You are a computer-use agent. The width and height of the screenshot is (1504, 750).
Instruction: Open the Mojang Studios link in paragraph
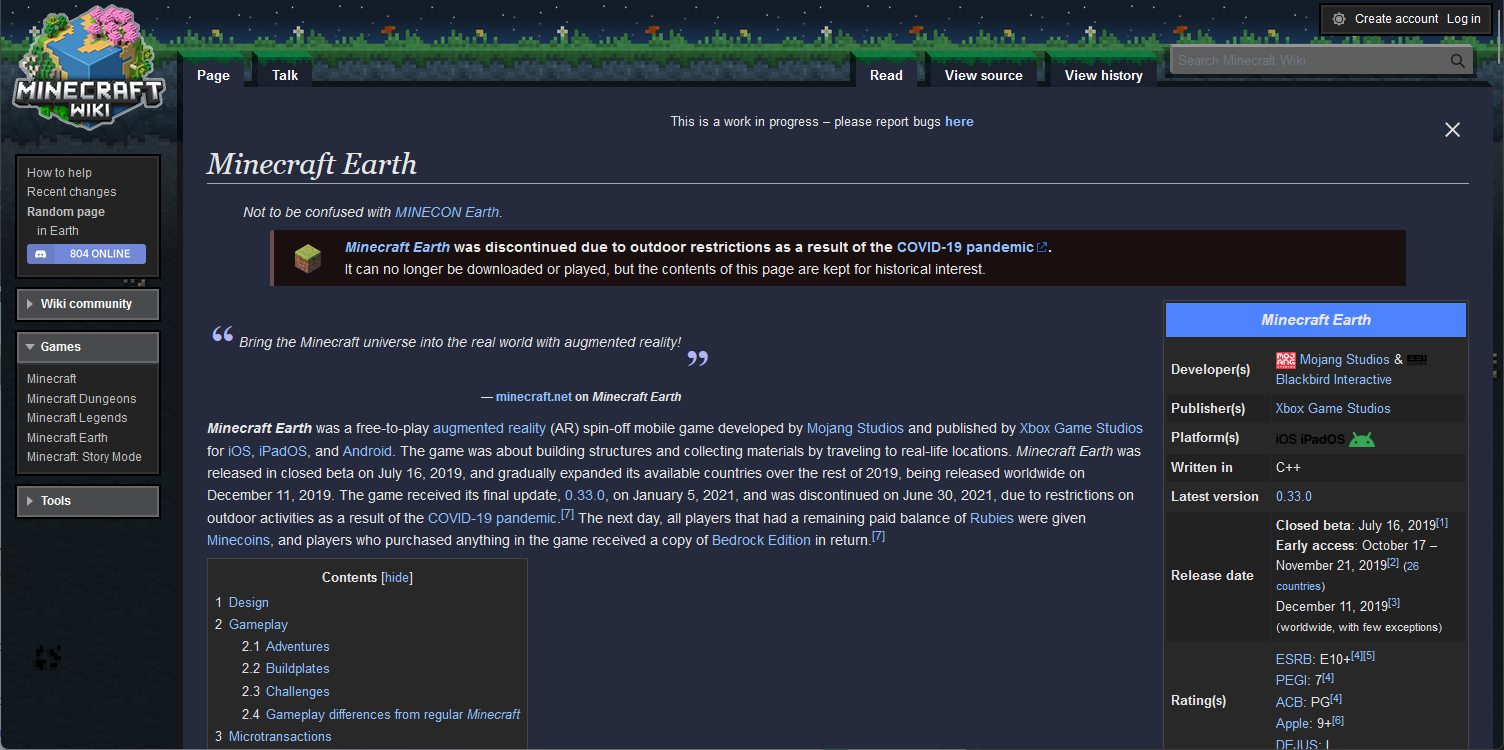pyautogui.click(x=855, y=428)
